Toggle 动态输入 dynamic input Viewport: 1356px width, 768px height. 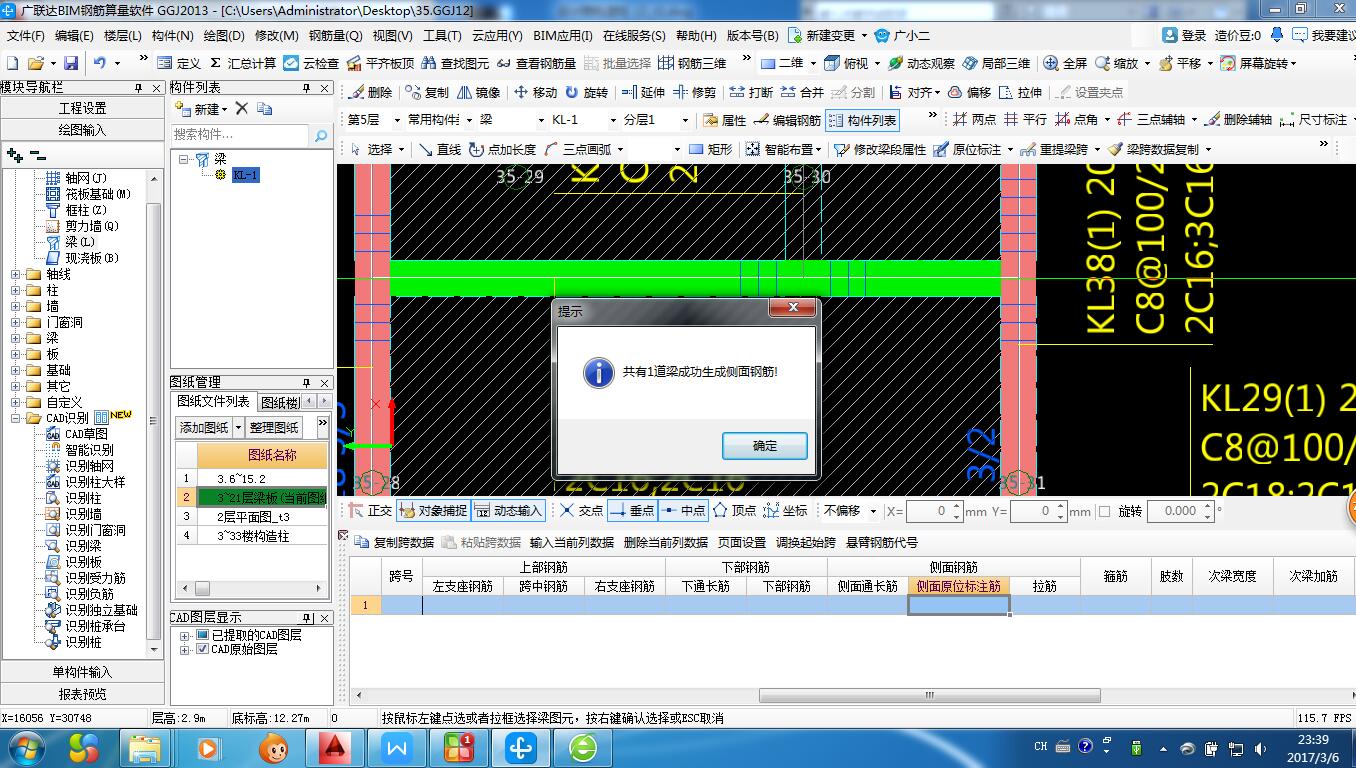pyautogui.click(x=508, y=510)
